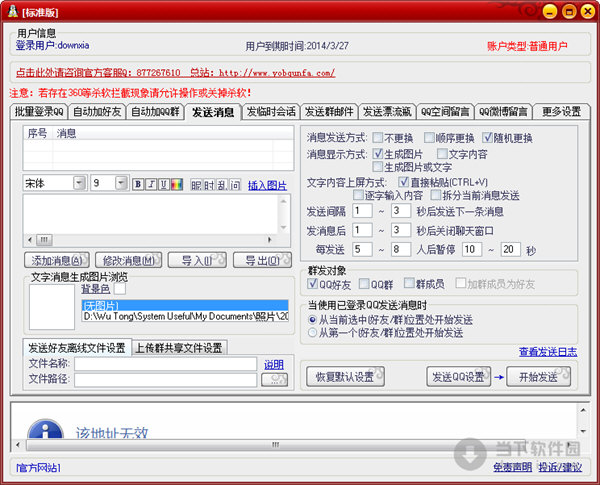Select 从第一个好友/群位置处开始发送 radio
Image resolution: width=600 pixels, height=485 pixels.
(313, 332)
